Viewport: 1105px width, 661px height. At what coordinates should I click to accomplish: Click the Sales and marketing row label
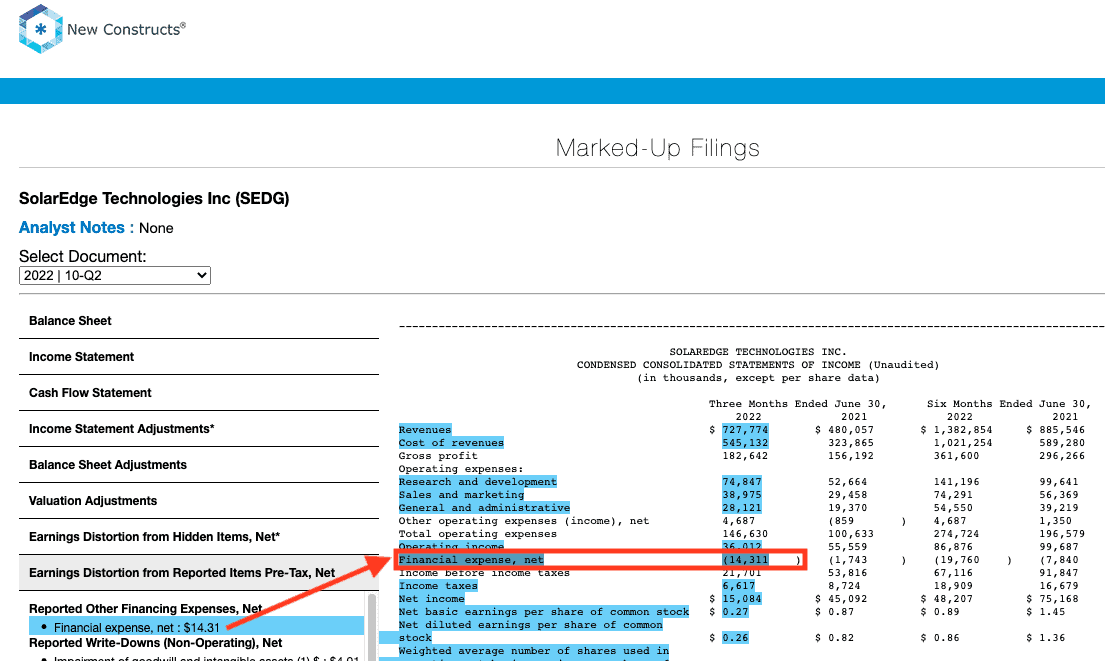[461, 495]
